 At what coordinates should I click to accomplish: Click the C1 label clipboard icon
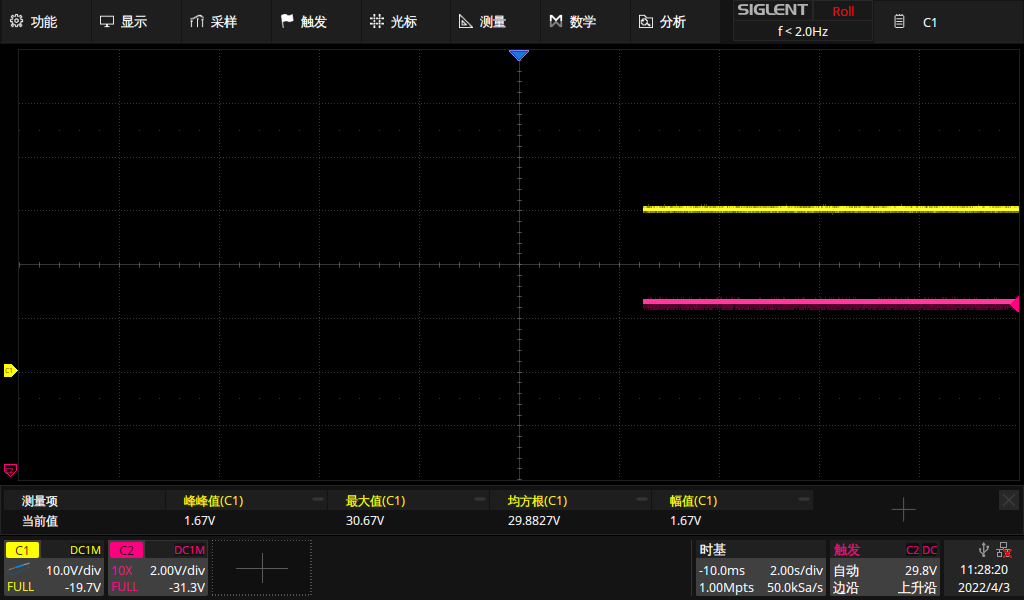[900, 21]
